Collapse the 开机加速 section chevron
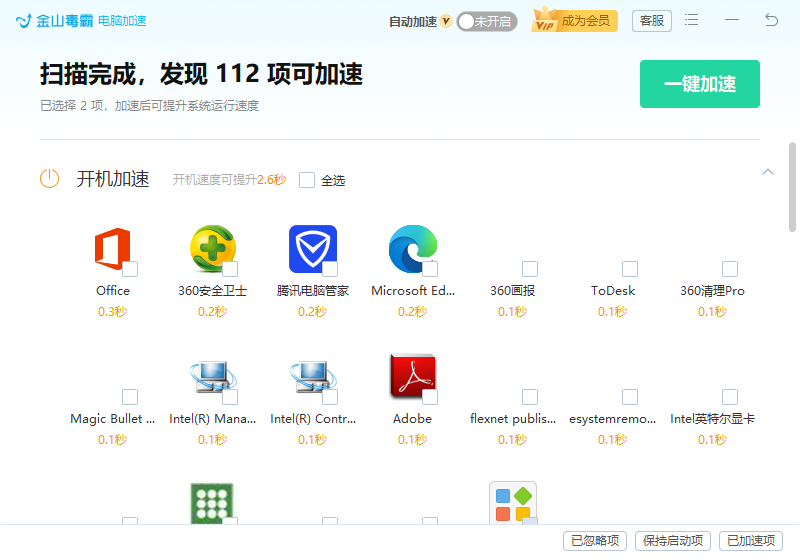Viewport: 800px width, 560px height. [x=768, y=172]
